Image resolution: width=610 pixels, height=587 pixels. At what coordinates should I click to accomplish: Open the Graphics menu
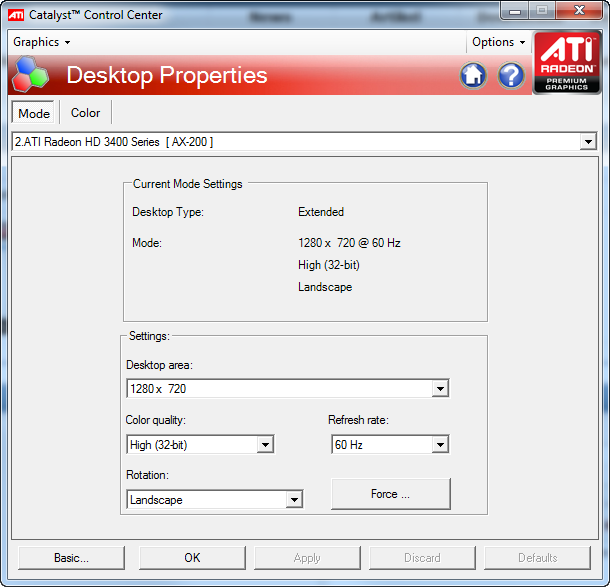[42, 42]
